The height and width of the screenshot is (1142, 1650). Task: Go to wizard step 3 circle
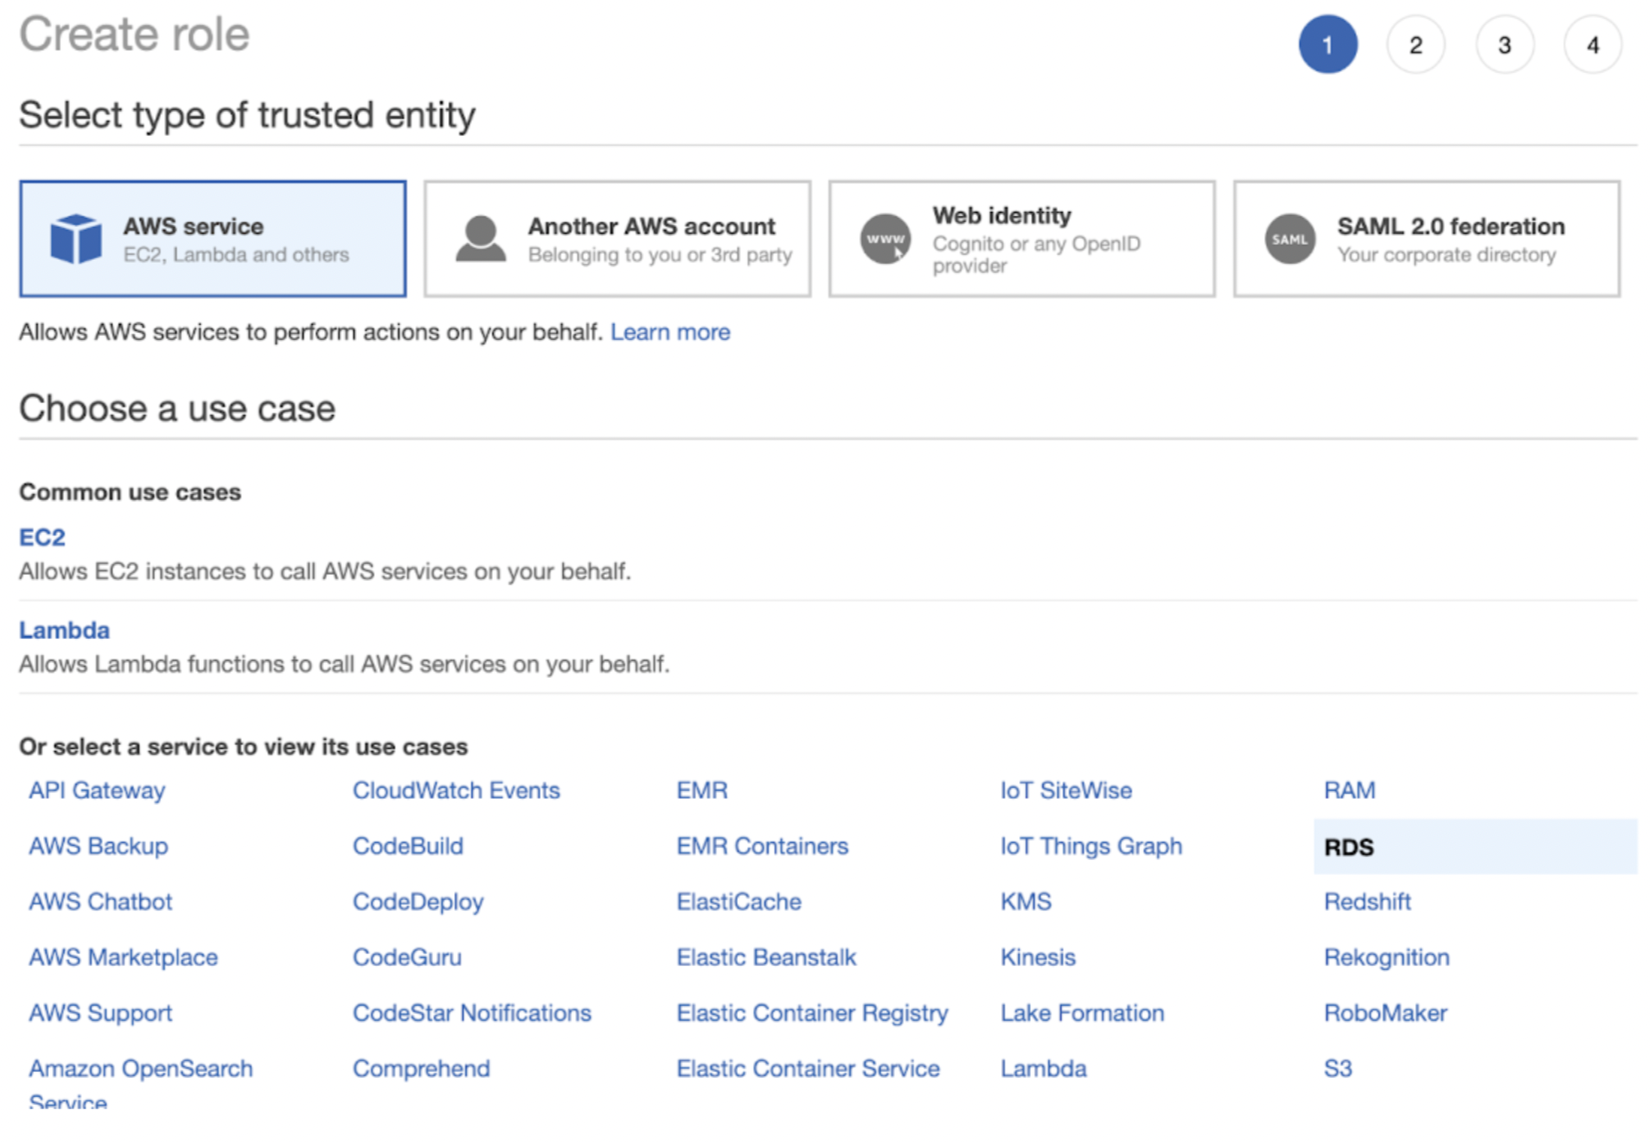coord(1504,45)
